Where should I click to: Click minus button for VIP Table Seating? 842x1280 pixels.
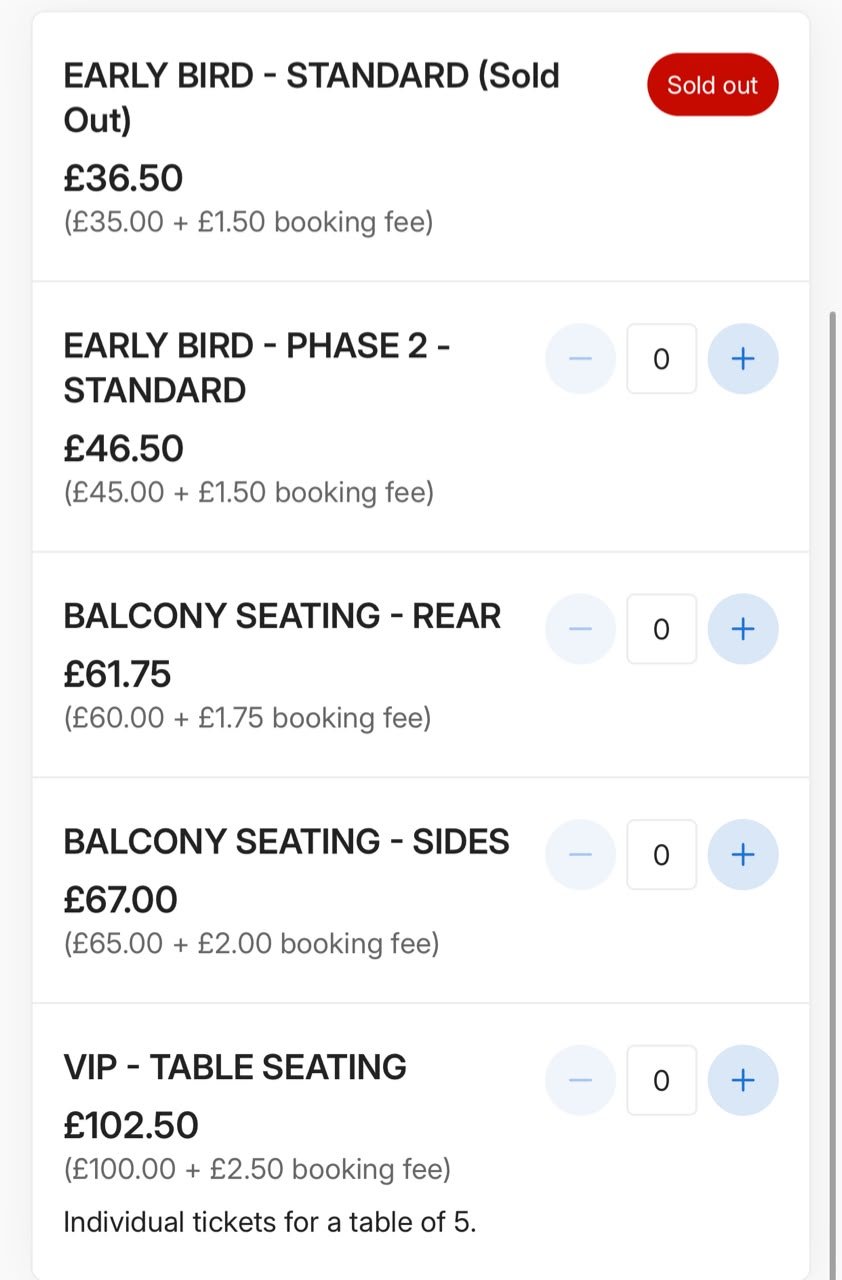(x=580, y=1080)
